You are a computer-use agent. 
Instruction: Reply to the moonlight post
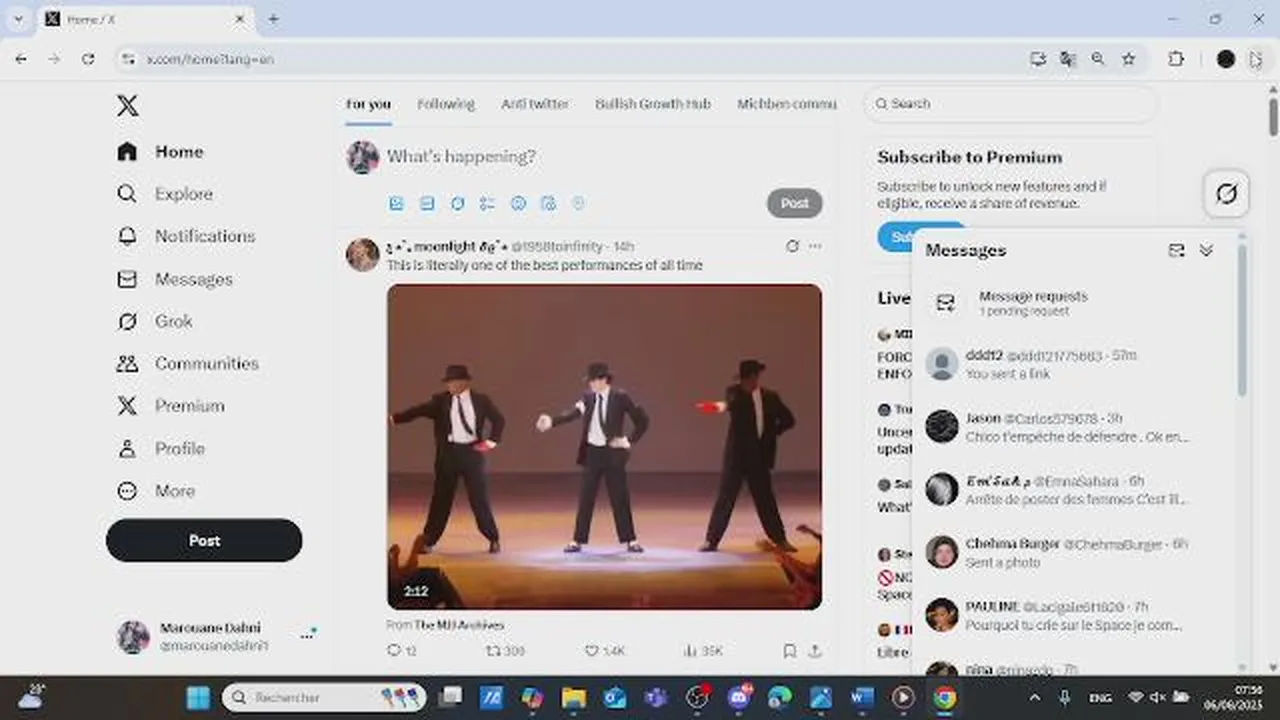pos(401,650)
